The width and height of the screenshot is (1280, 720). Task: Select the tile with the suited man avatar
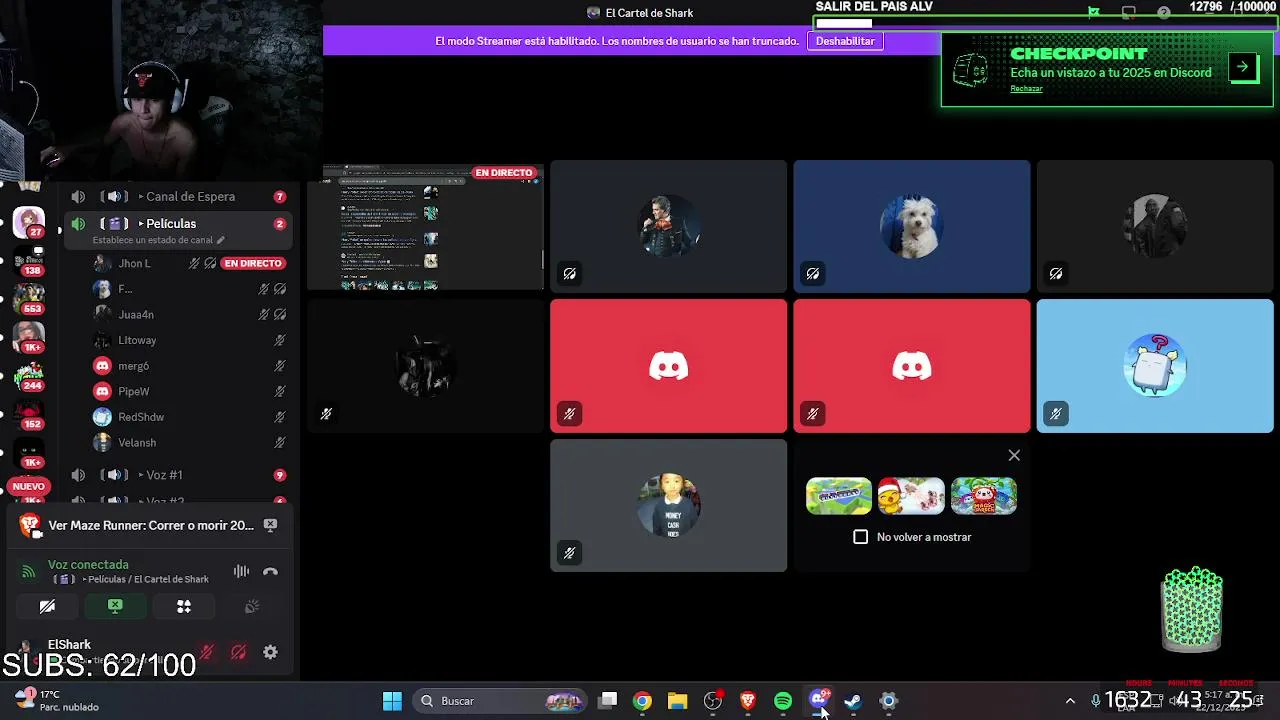click(669, 227)
